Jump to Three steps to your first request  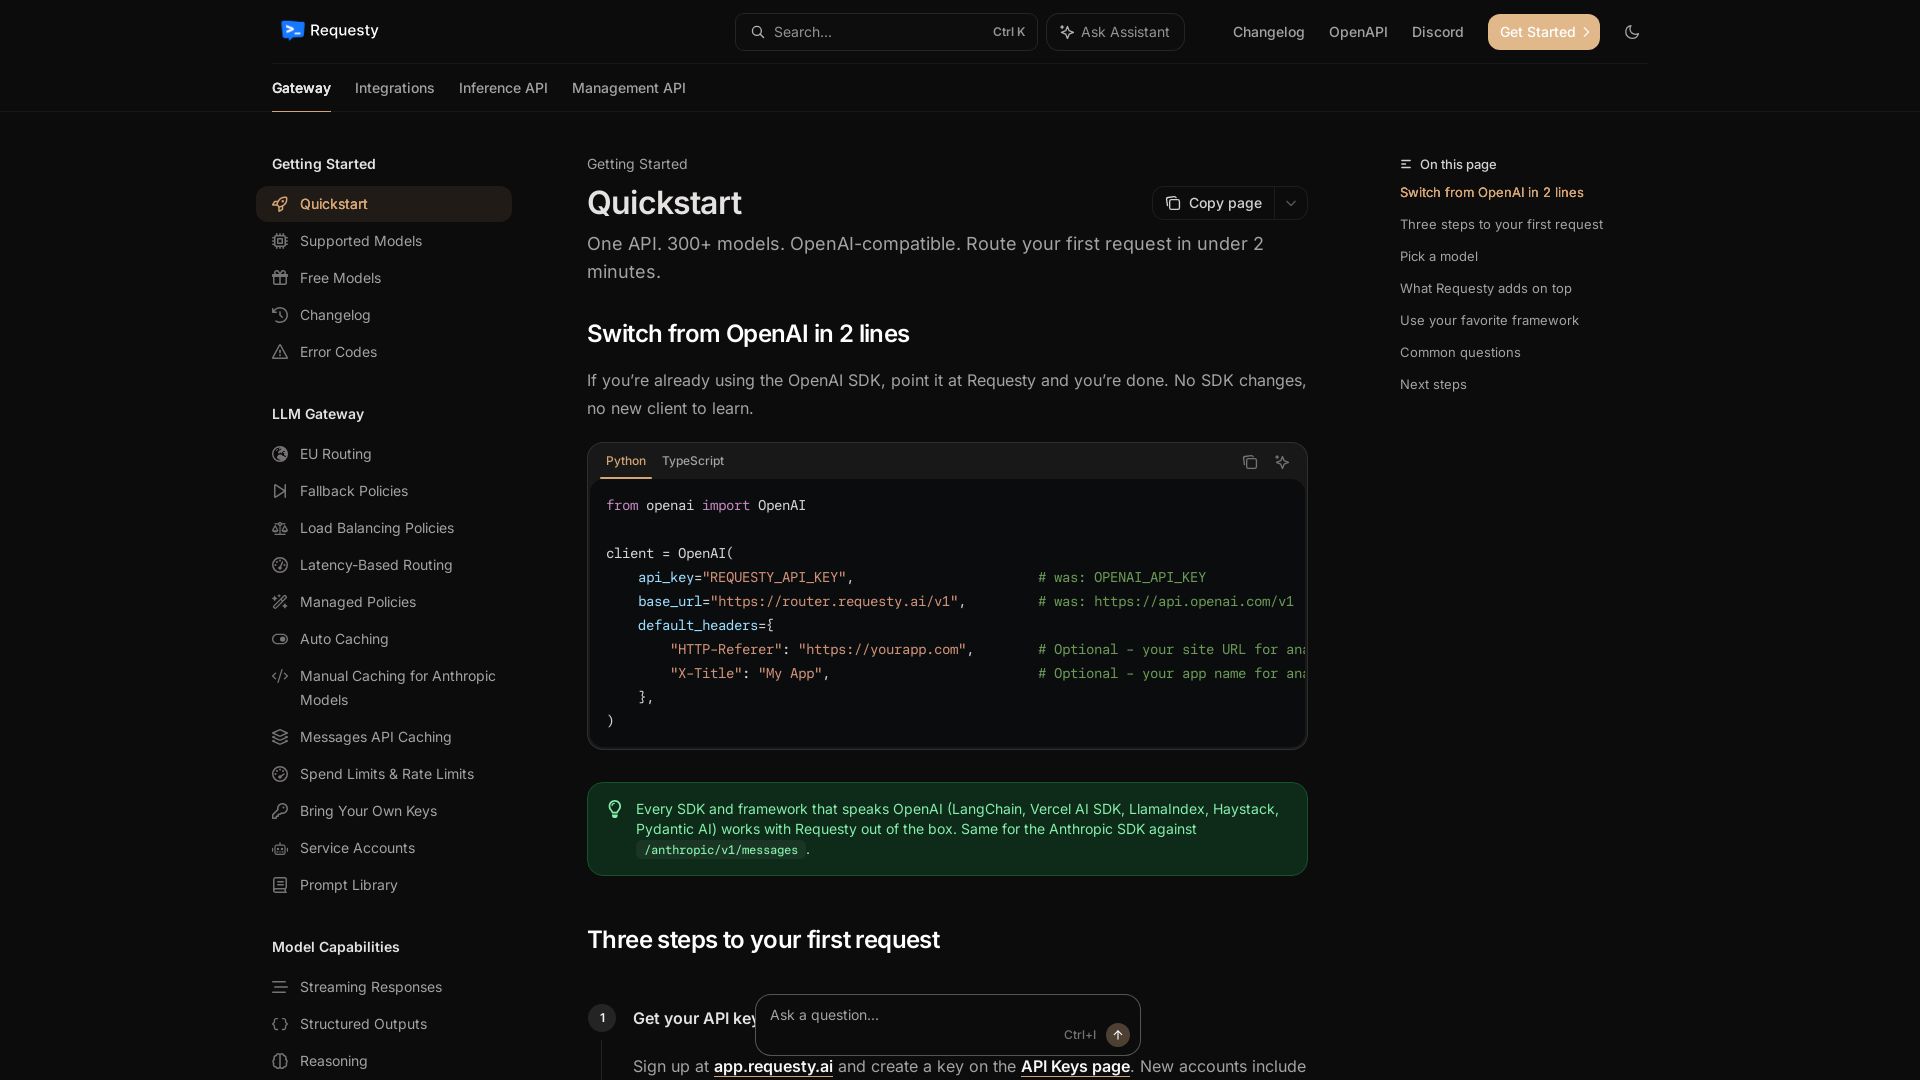click(1501, 224)
